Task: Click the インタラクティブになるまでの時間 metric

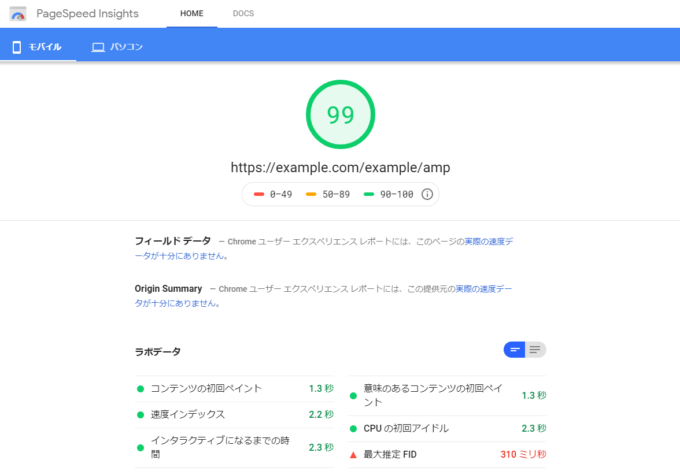Action: pyautogui.click(x=234, y=448)
